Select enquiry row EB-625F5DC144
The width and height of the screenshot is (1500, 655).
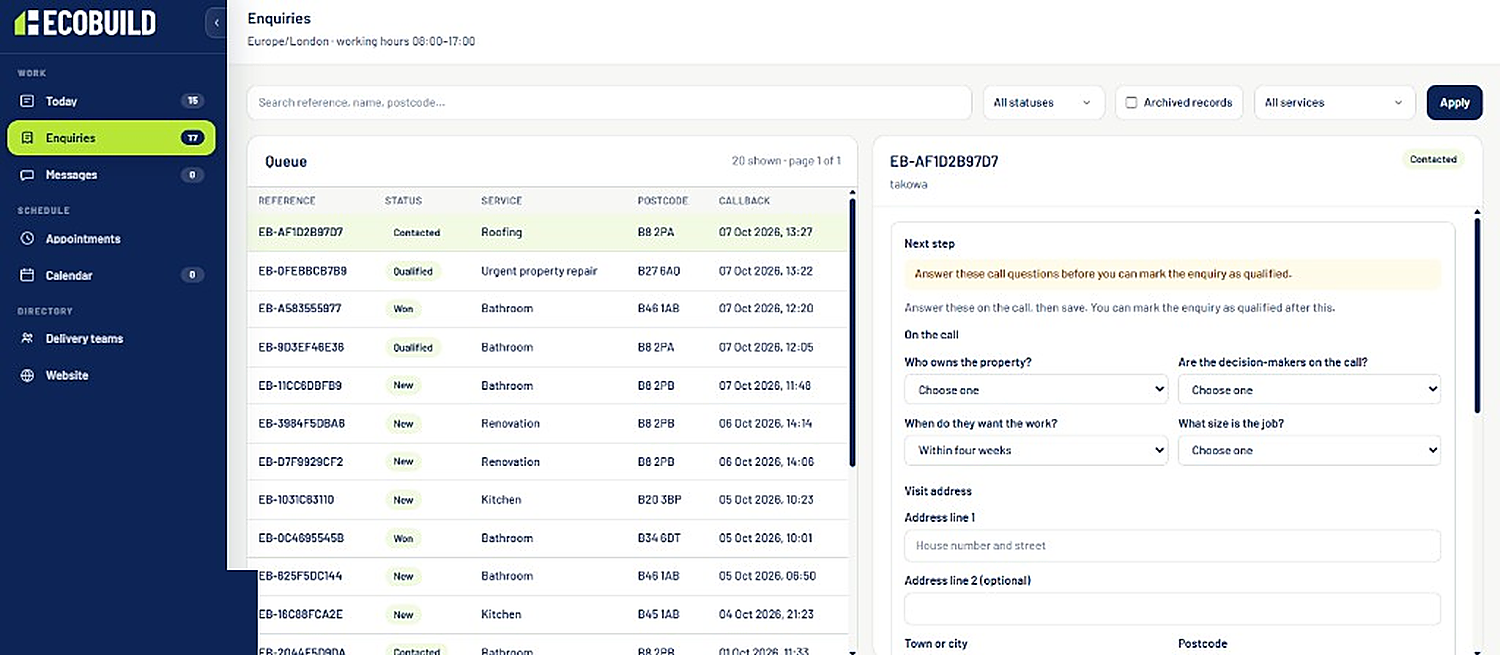(547, 576)
